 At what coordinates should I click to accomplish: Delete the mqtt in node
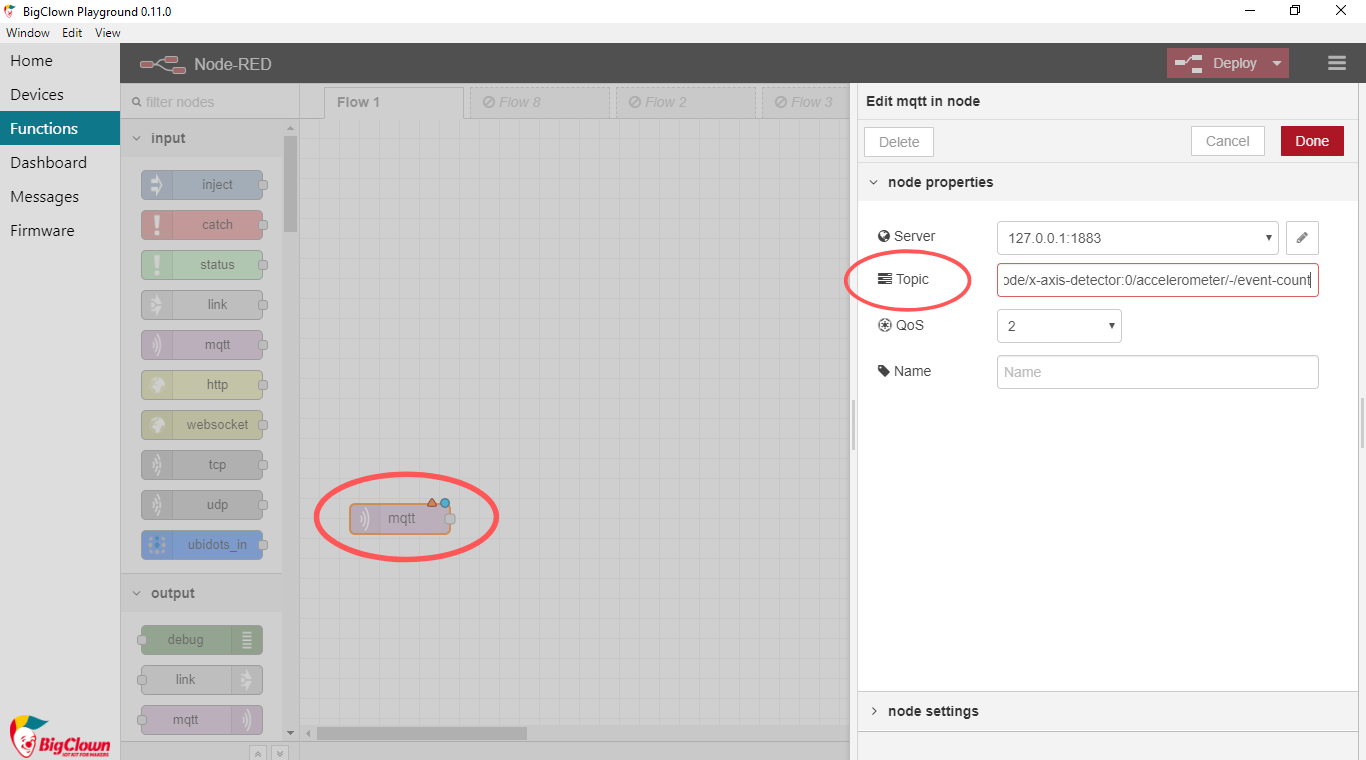tap(899, 142)
